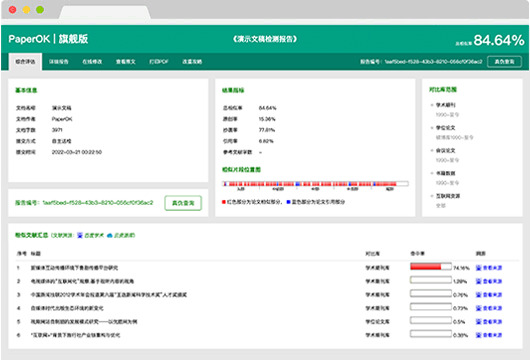Click the Baidu paw icon in row 6
Screen dimensions: 530x360
[x=478, y=335]
